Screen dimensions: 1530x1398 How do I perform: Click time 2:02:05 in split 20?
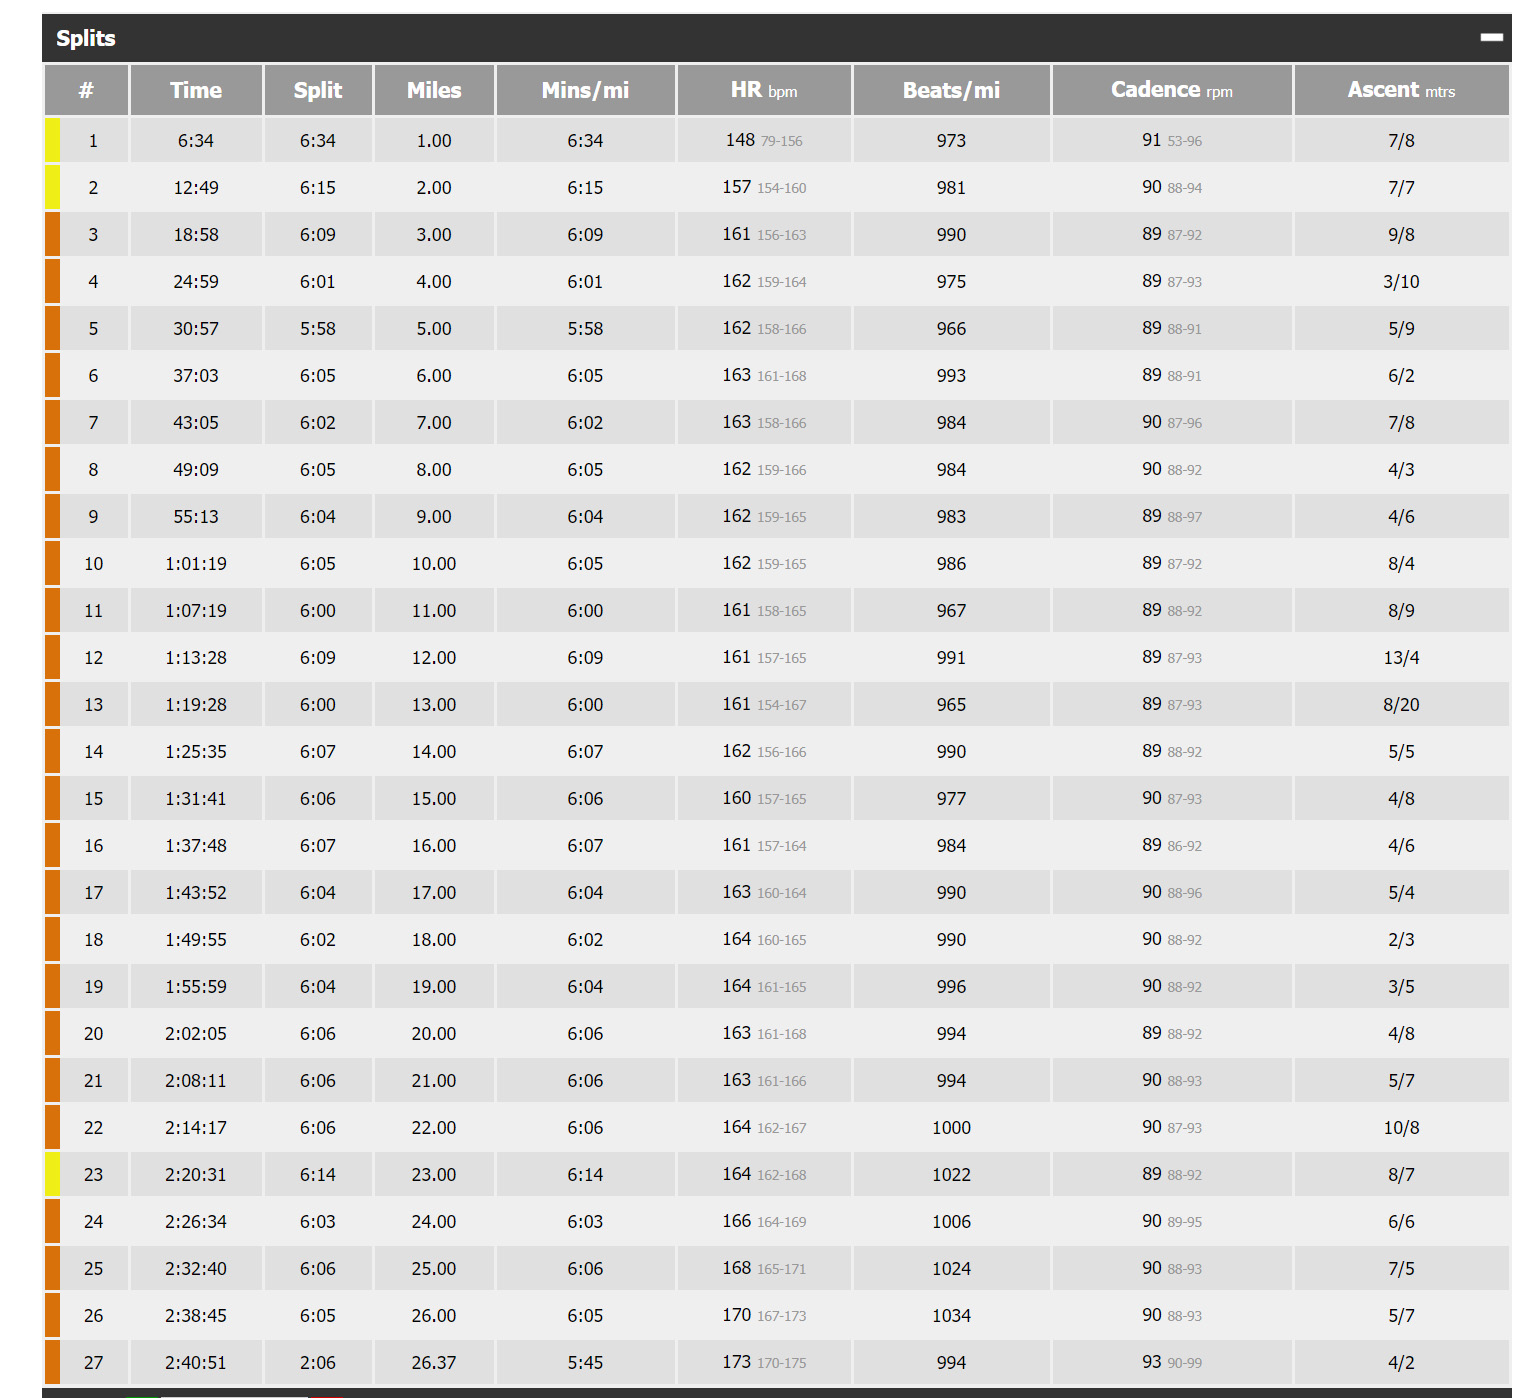click(x=196, y=1034)
